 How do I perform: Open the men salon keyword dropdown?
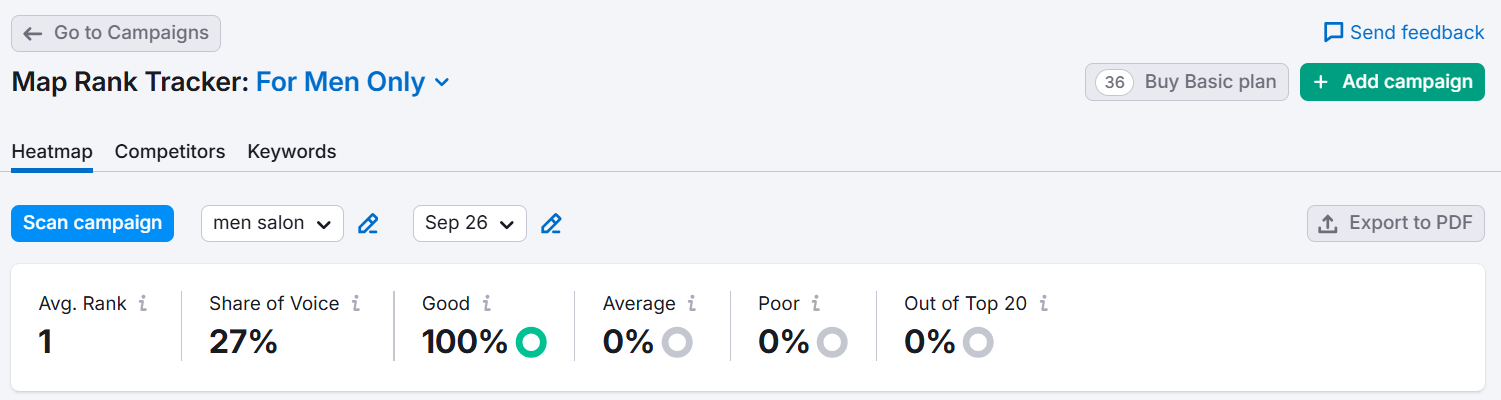pyautogui.click(x=272, y=223)
